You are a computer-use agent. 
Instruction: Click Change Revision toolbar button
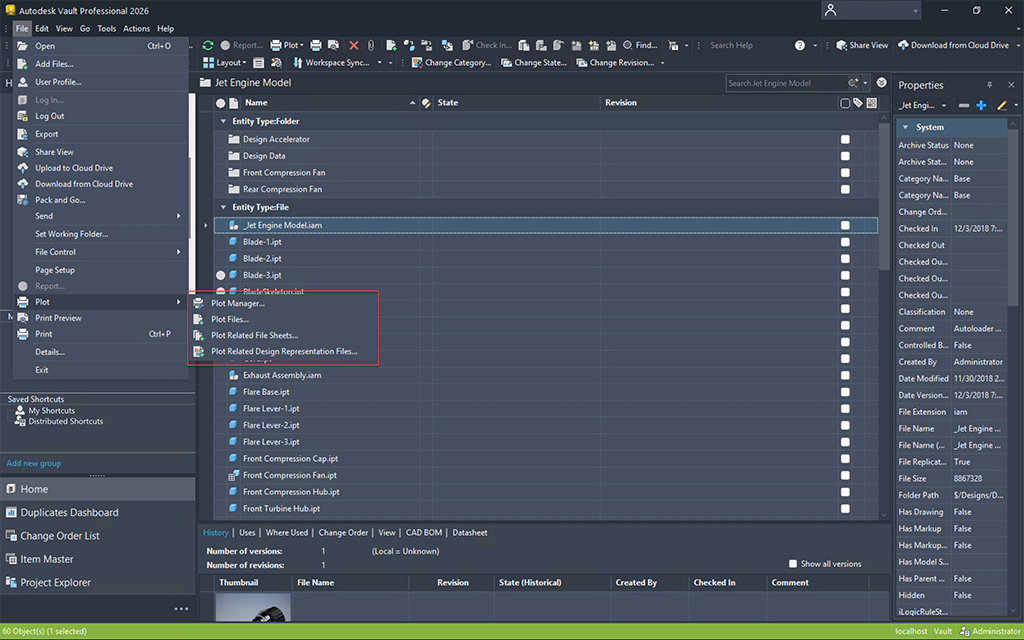click(x=615, y=63)
